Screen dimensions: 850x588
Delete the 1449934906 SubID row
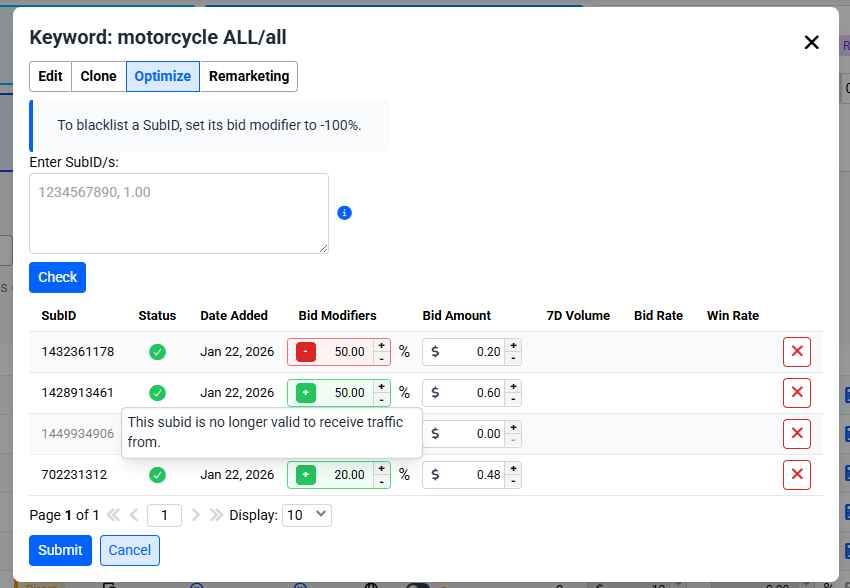coord(796,434)
